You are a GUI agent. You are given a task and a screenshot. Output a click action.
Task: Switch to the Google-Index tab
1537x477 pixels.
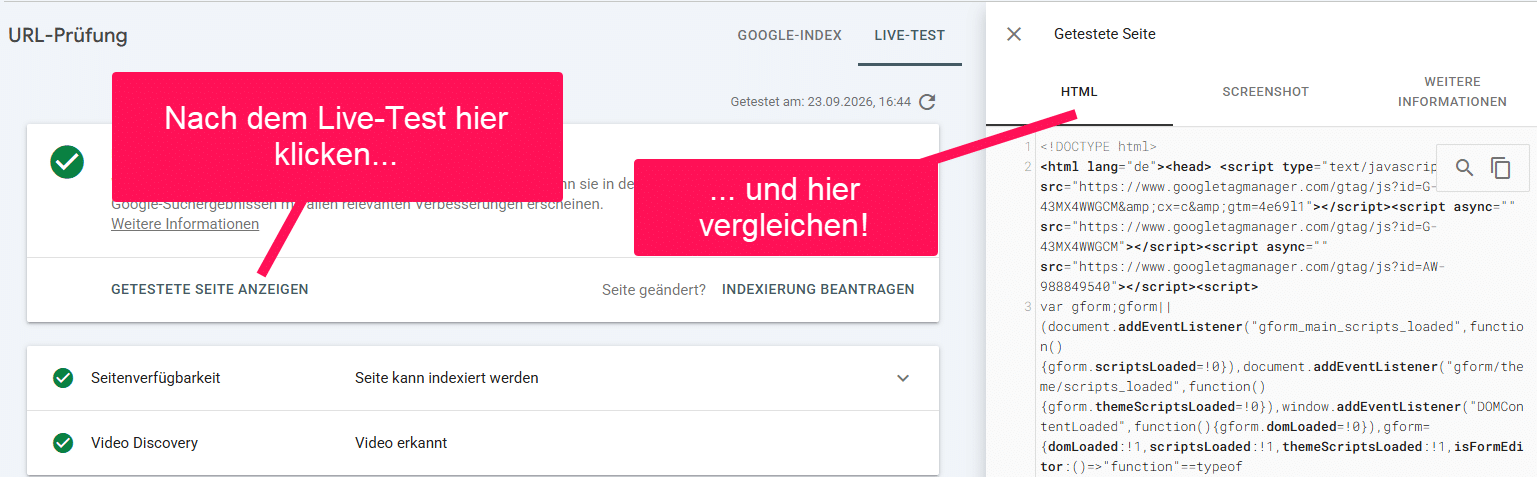pyautogui.click(x=790, y=35)
